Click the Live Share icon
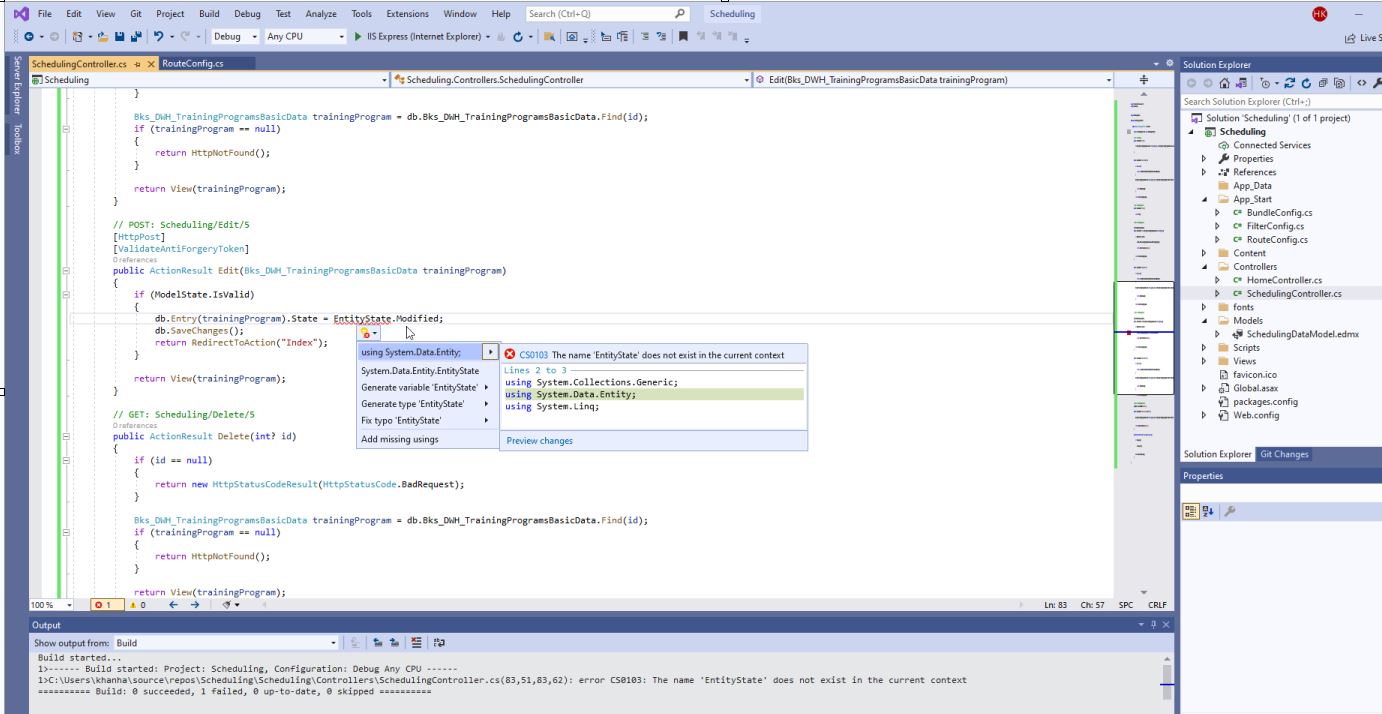This screenshot has height=714, width=1382. [x=1351, y=38]
